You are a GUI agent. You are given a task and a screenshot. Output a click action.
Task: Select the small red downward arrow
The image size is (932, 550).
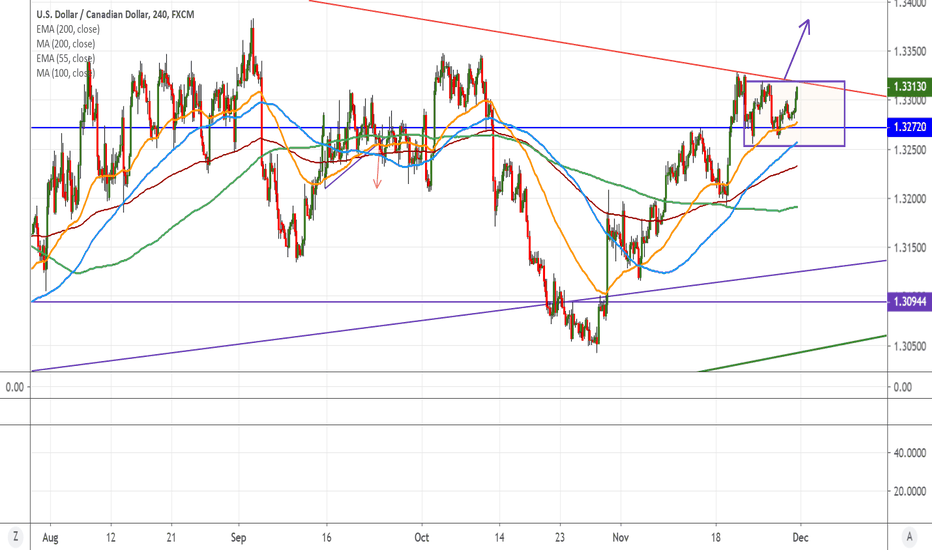[x=377, y=177]
